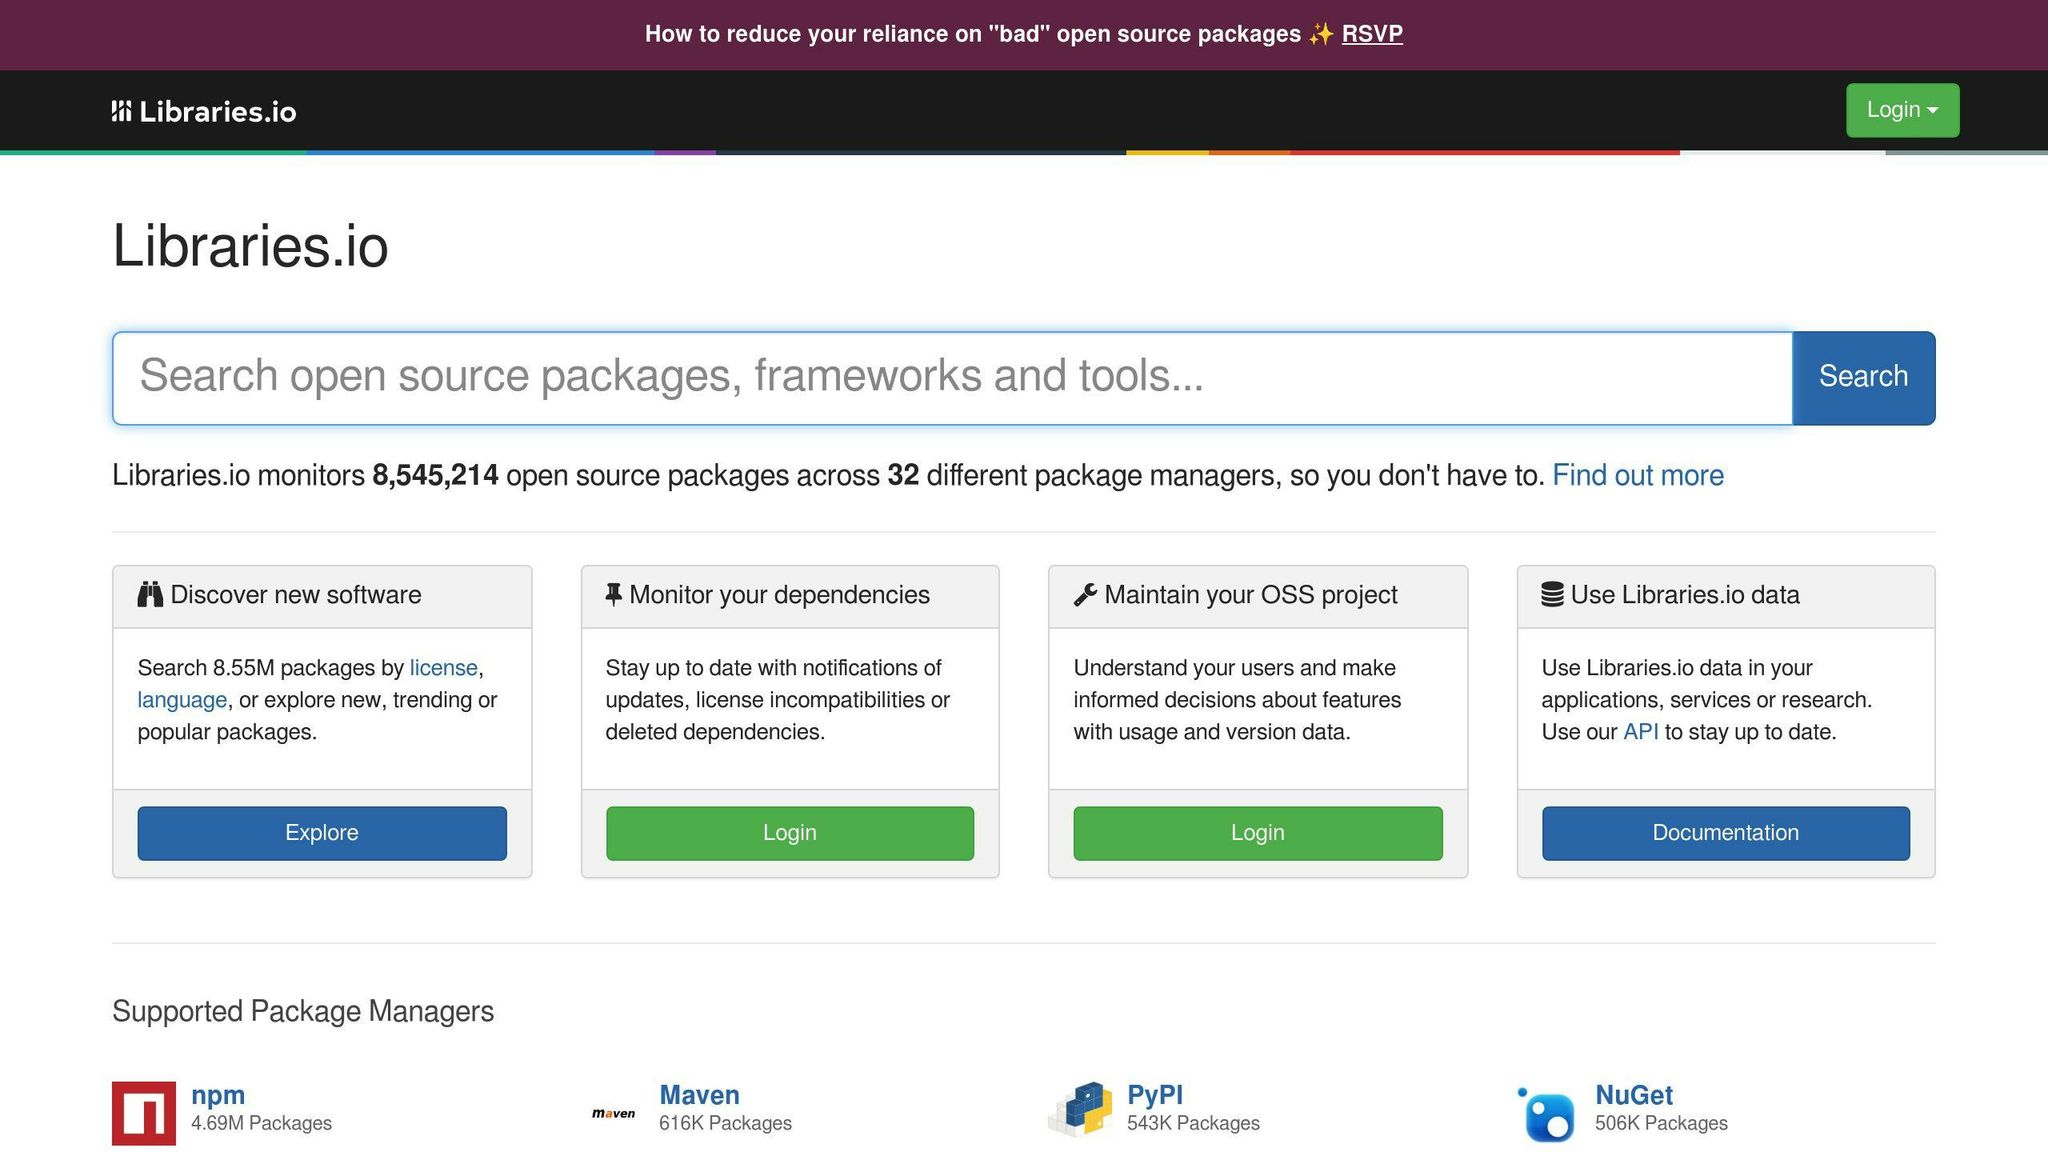The image size is (2048, 1152).
Task: Click the Find out more link
Action: click(x=1637, y=475)
